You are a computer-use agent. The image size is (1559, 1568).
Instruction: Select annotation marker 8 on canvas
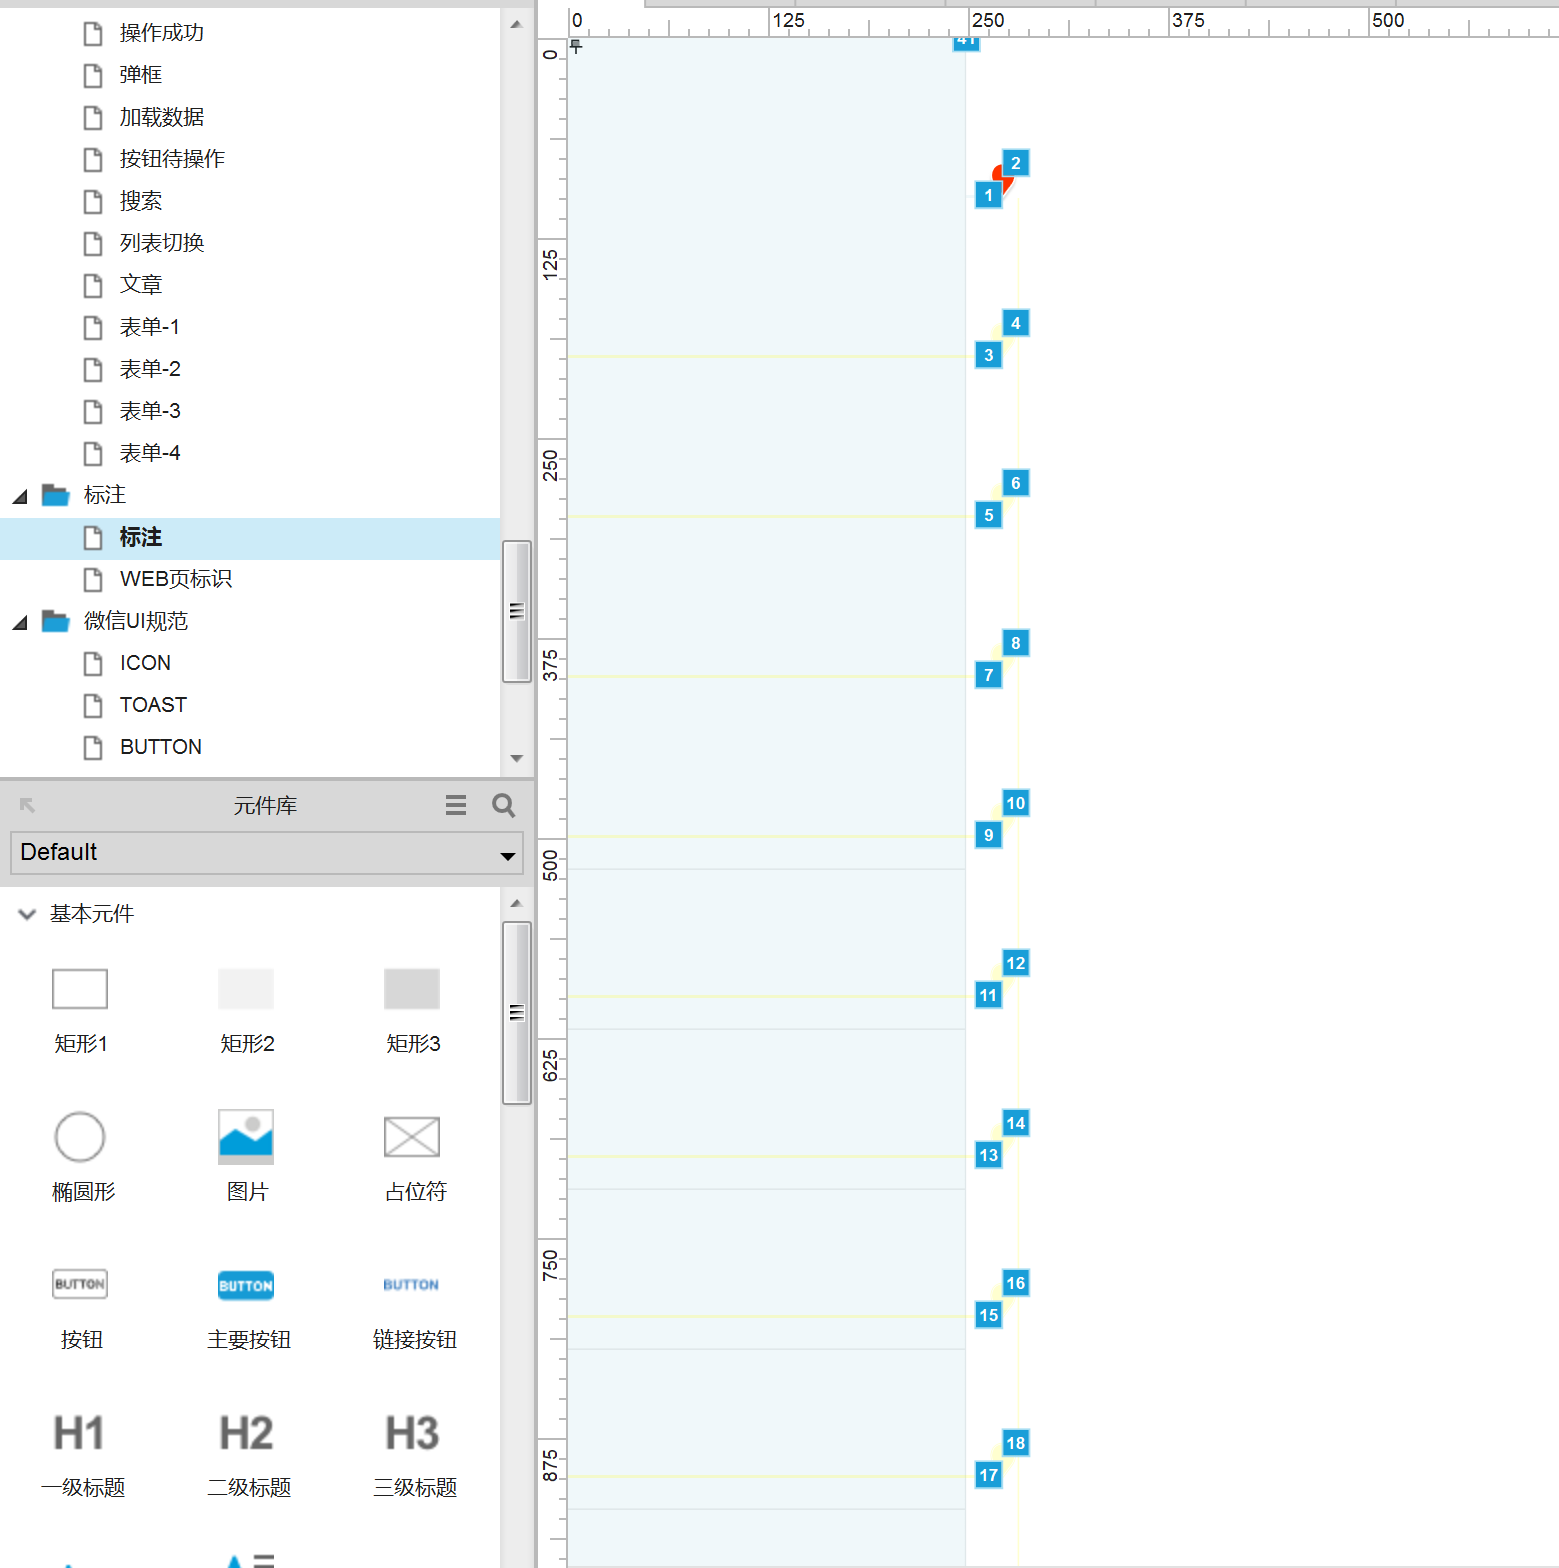1016,643
